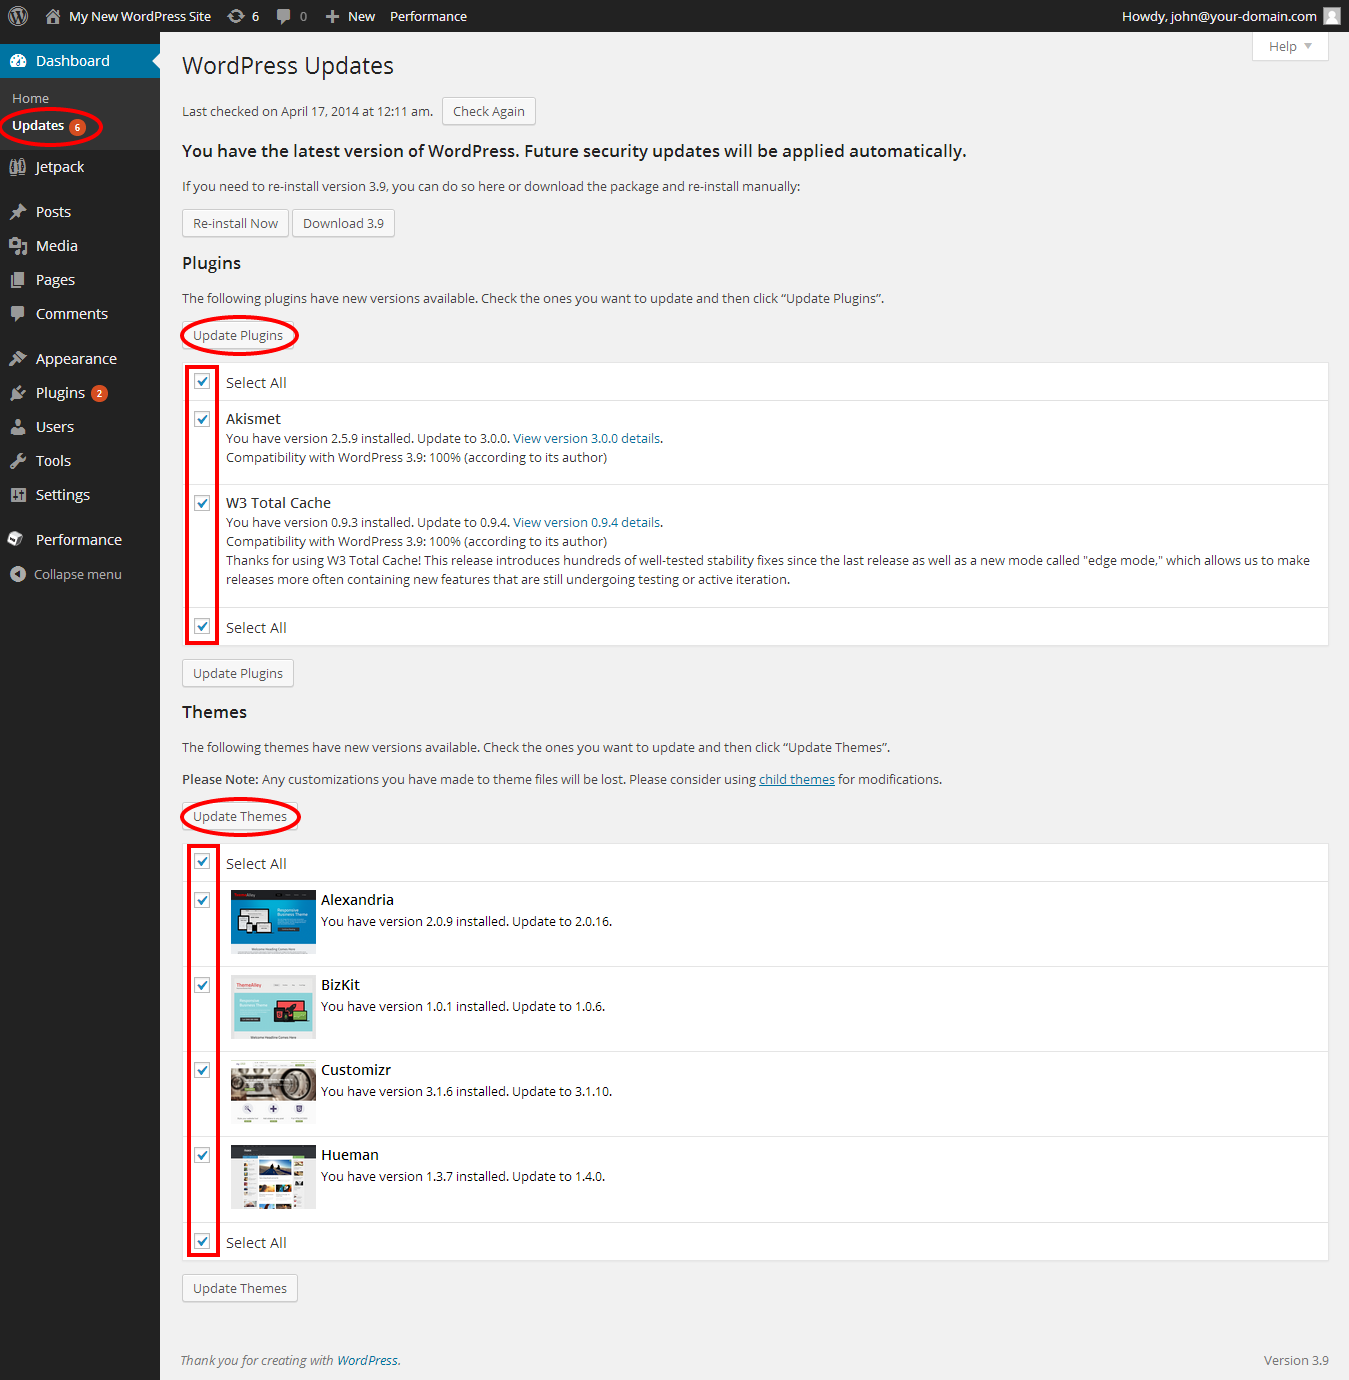Image resolution: width=1349 pixels, height=1380 pixels.
Task: Click the Posts pushpin icon
Action: click(18, 212)
